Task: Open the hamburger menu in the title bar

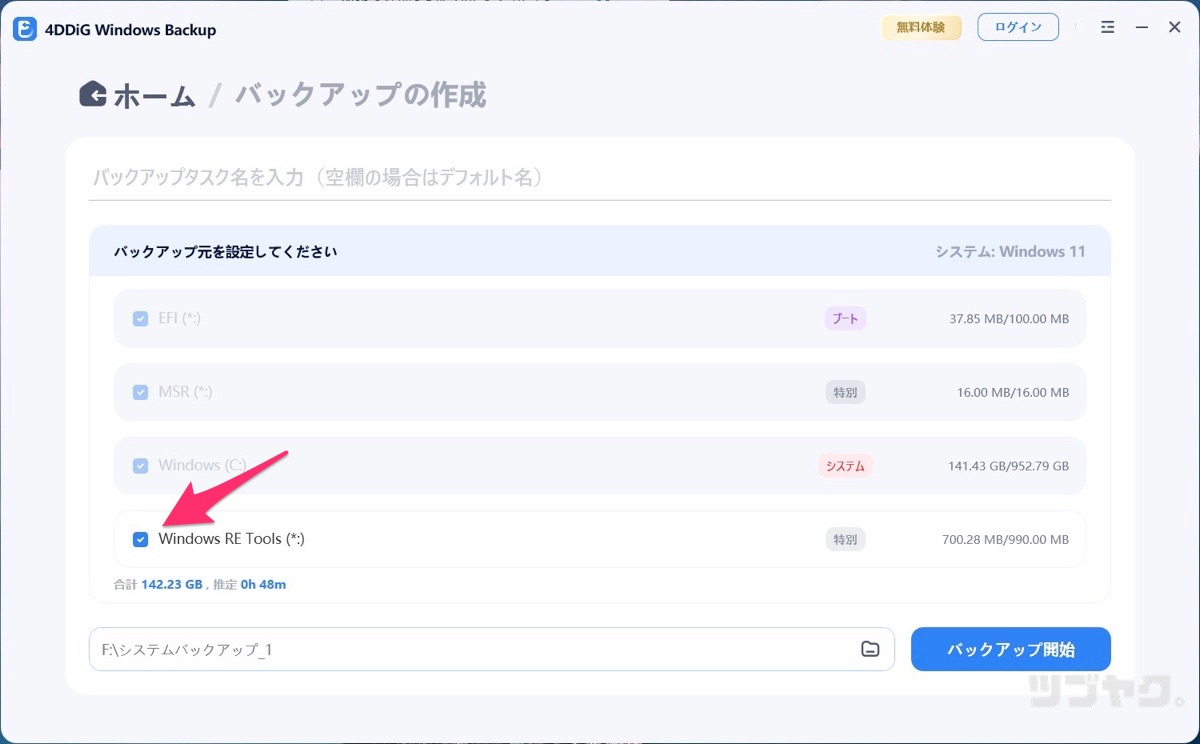Action: click(x=1107, y=27)
